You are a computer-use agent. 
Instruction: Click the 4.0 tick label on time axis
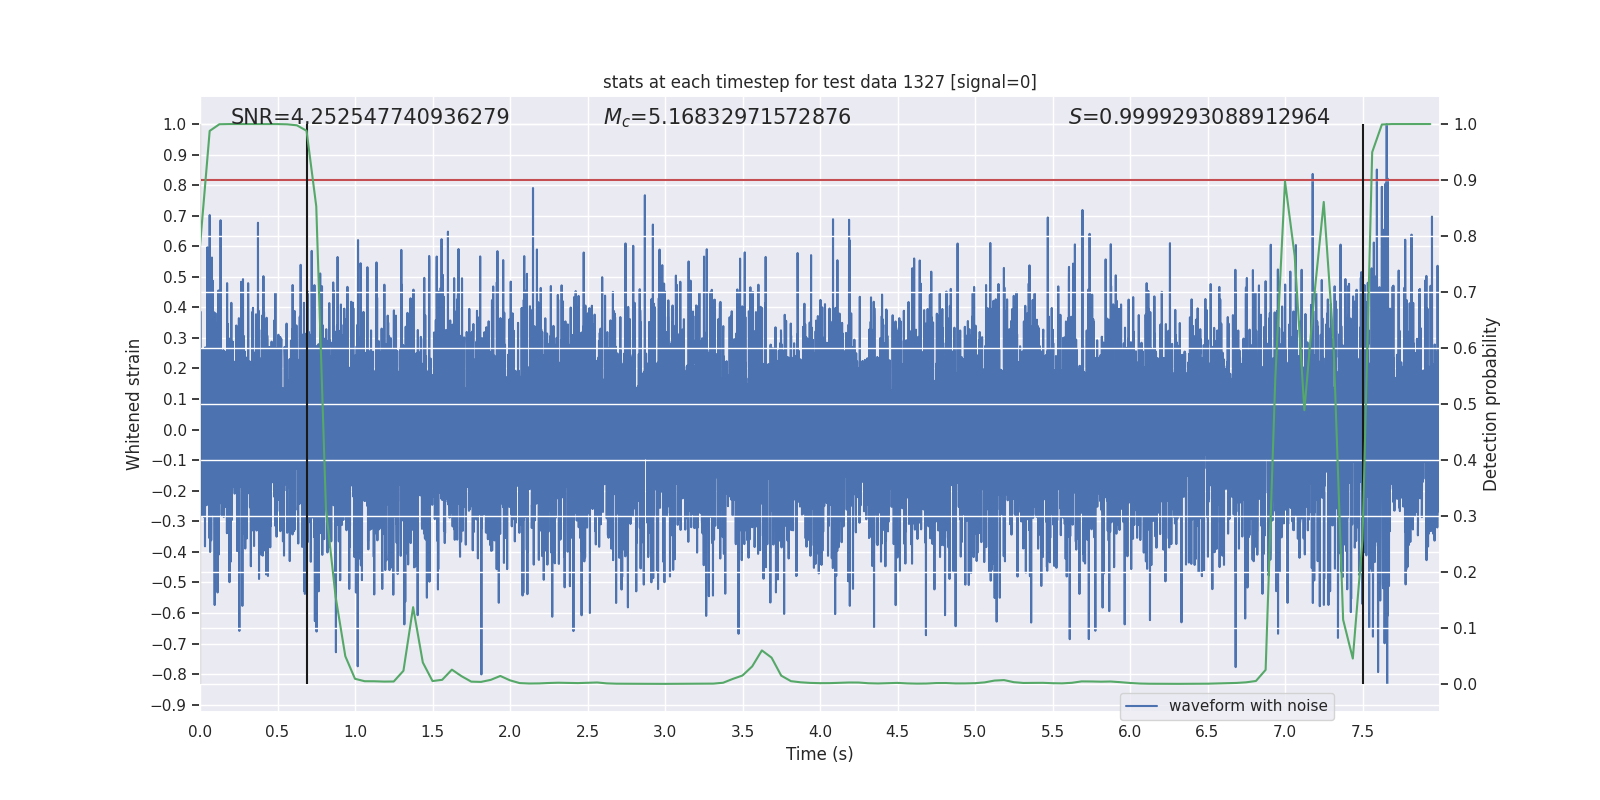pyautogui.click(x=820, y=732)
